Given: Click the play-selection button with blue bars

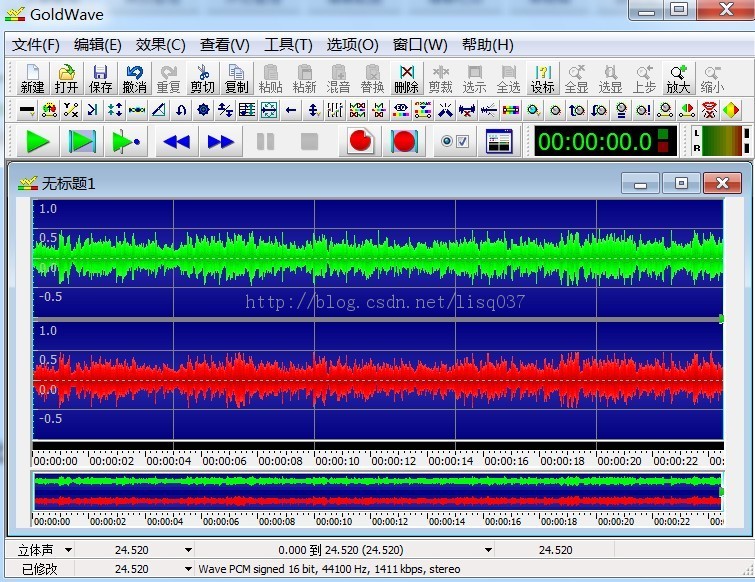Looking at the screenshot, I should point(82,142).
